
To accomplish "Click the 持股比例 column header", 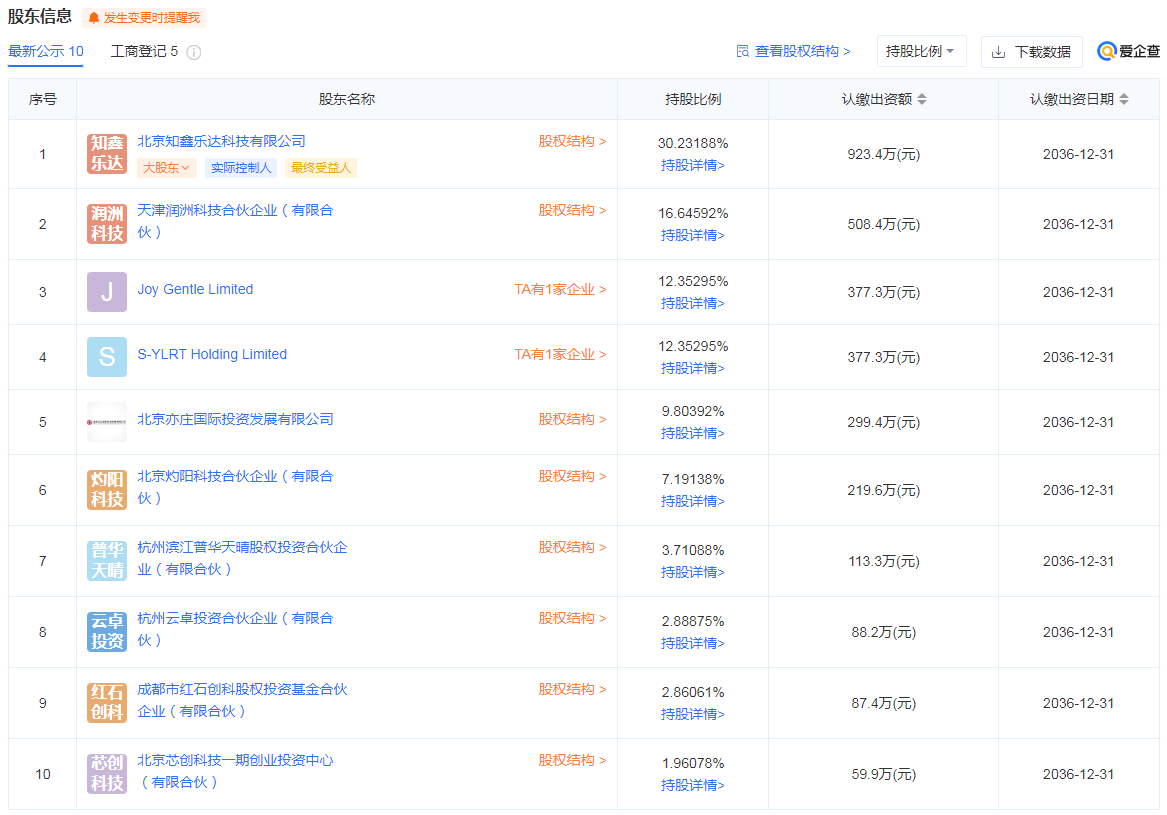I will coord(693,100).
